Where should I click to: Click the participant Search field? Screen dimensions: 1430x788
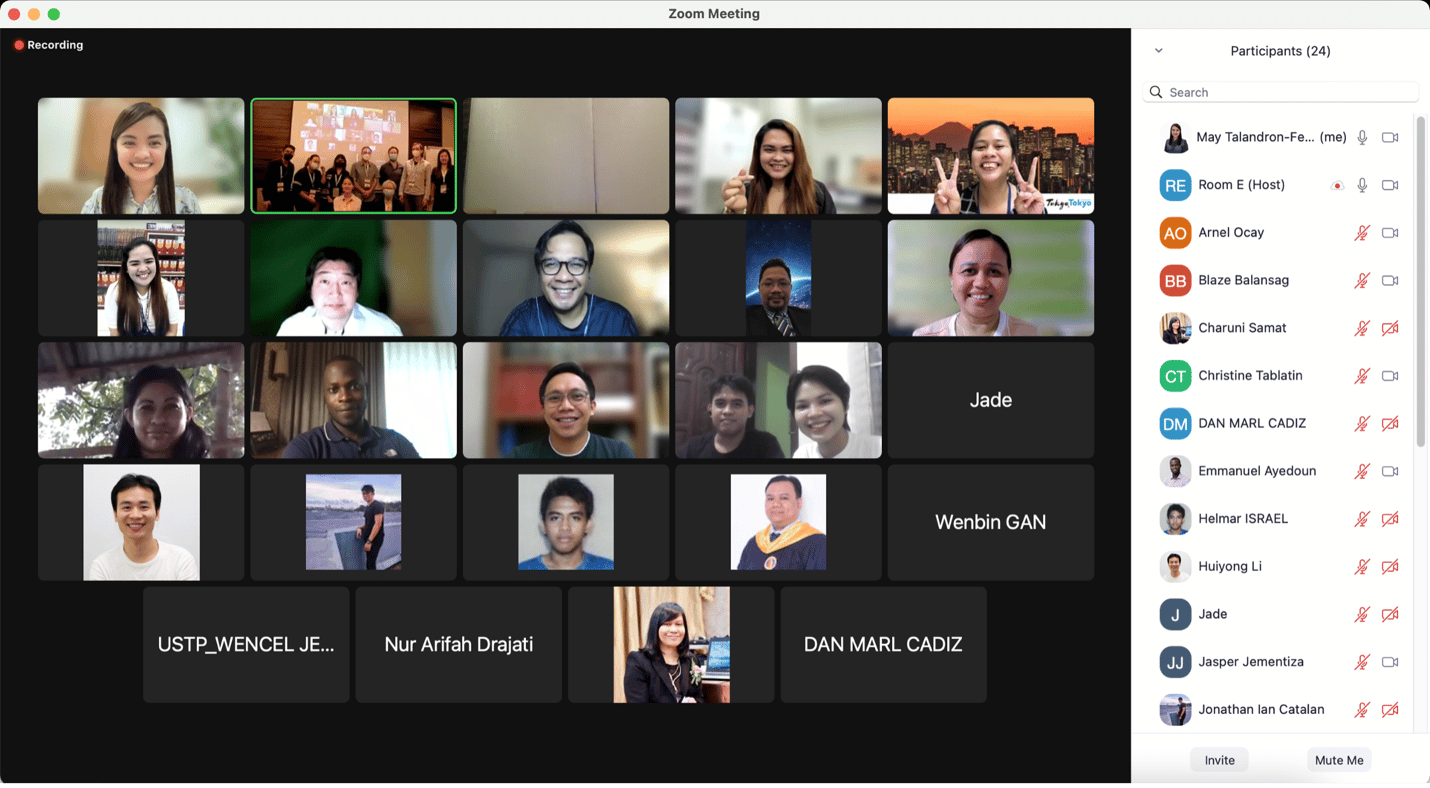tap(1280, 92)
